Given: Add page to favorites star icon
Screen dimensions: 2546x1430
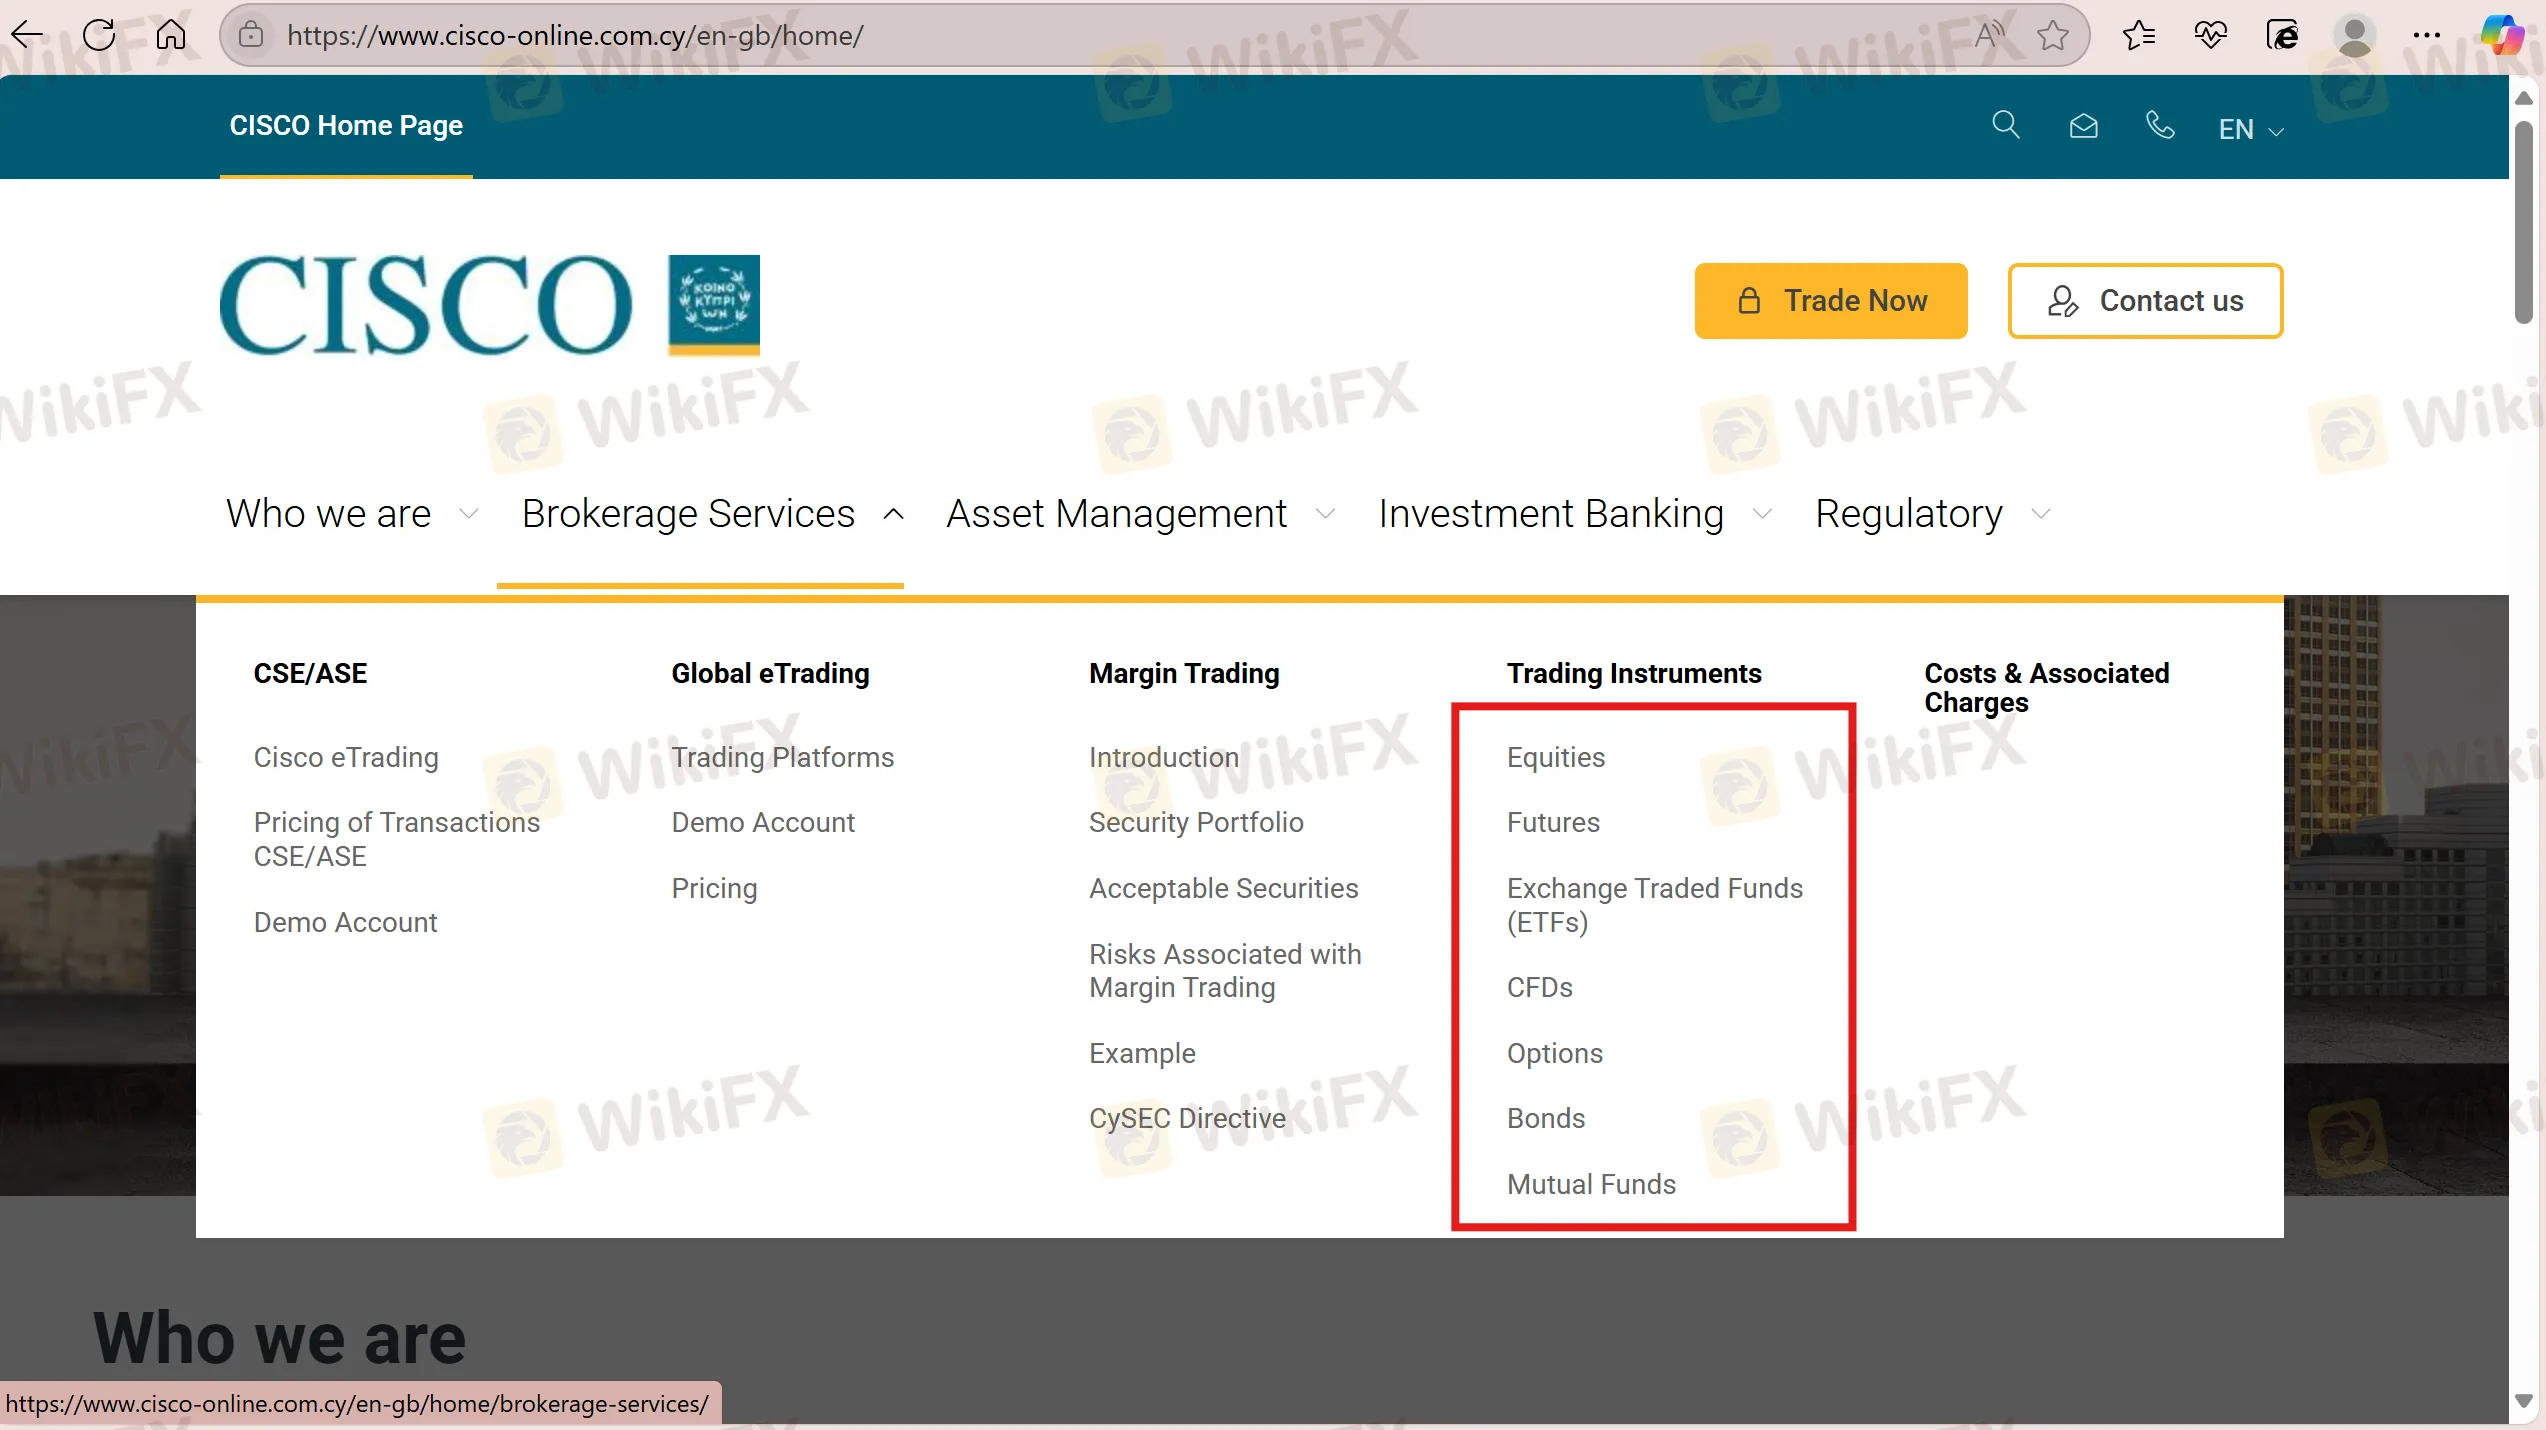Looking at the screenshot, I should click(x=2053, y=35).
